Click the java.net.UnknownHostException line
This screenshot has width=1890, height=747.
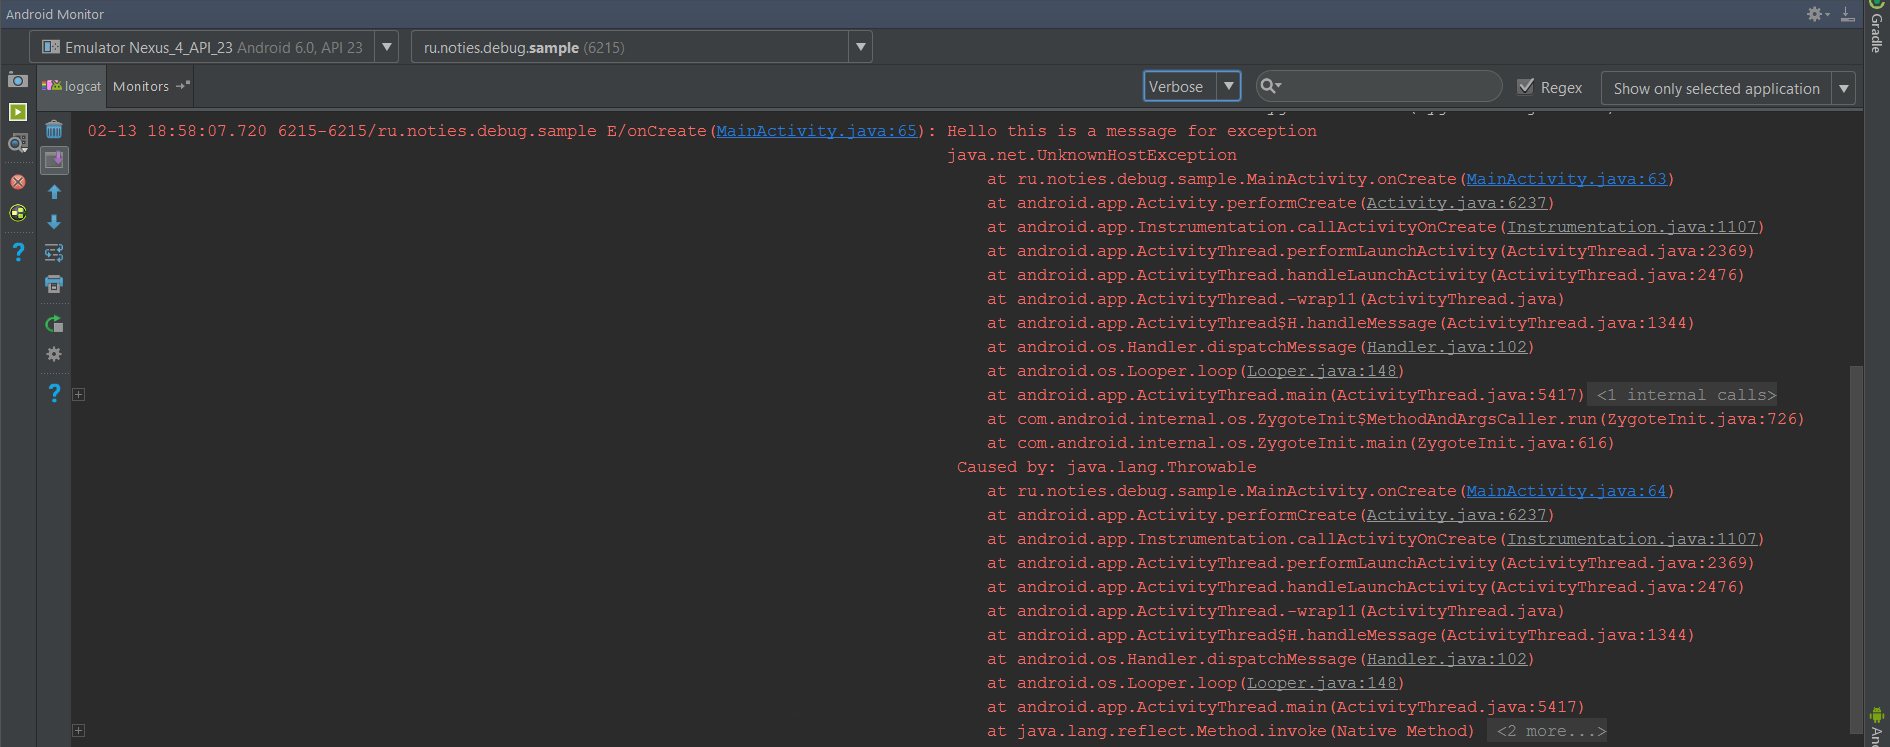[x=1092, y=155]
